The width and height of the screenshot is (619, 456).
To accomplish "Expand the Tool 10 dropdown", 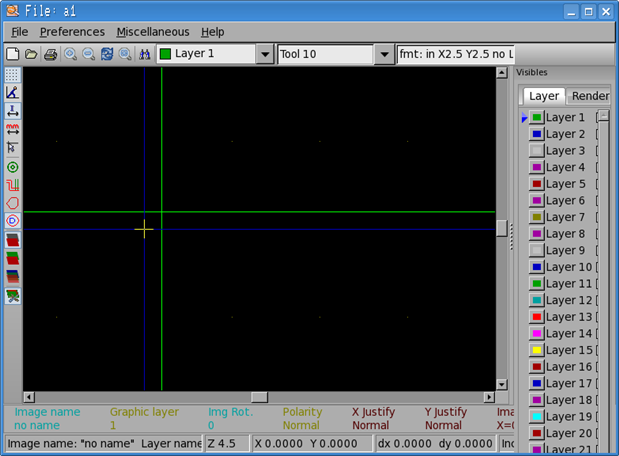I will (384, 54).
